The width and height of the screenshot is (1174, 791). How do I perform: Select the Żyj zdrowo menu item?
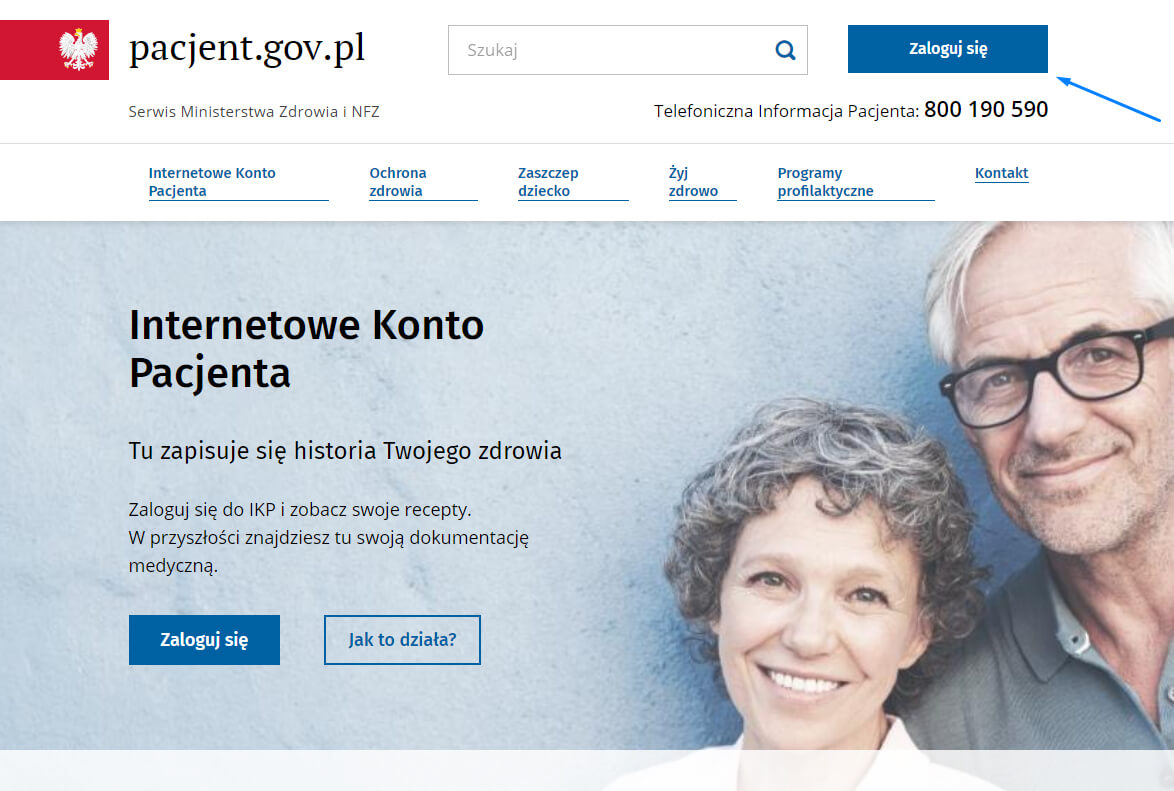[693, 181]
